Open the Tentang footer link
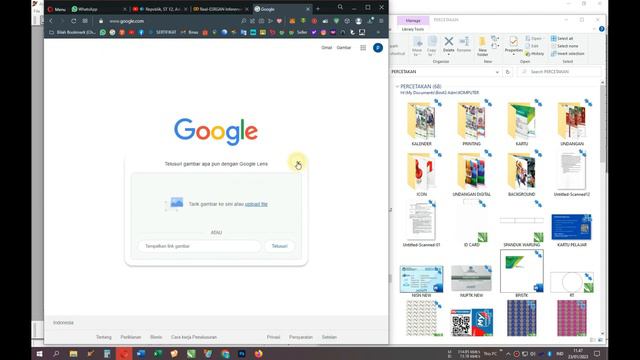This screenshot has width=640, height=360. pos(104,337)
